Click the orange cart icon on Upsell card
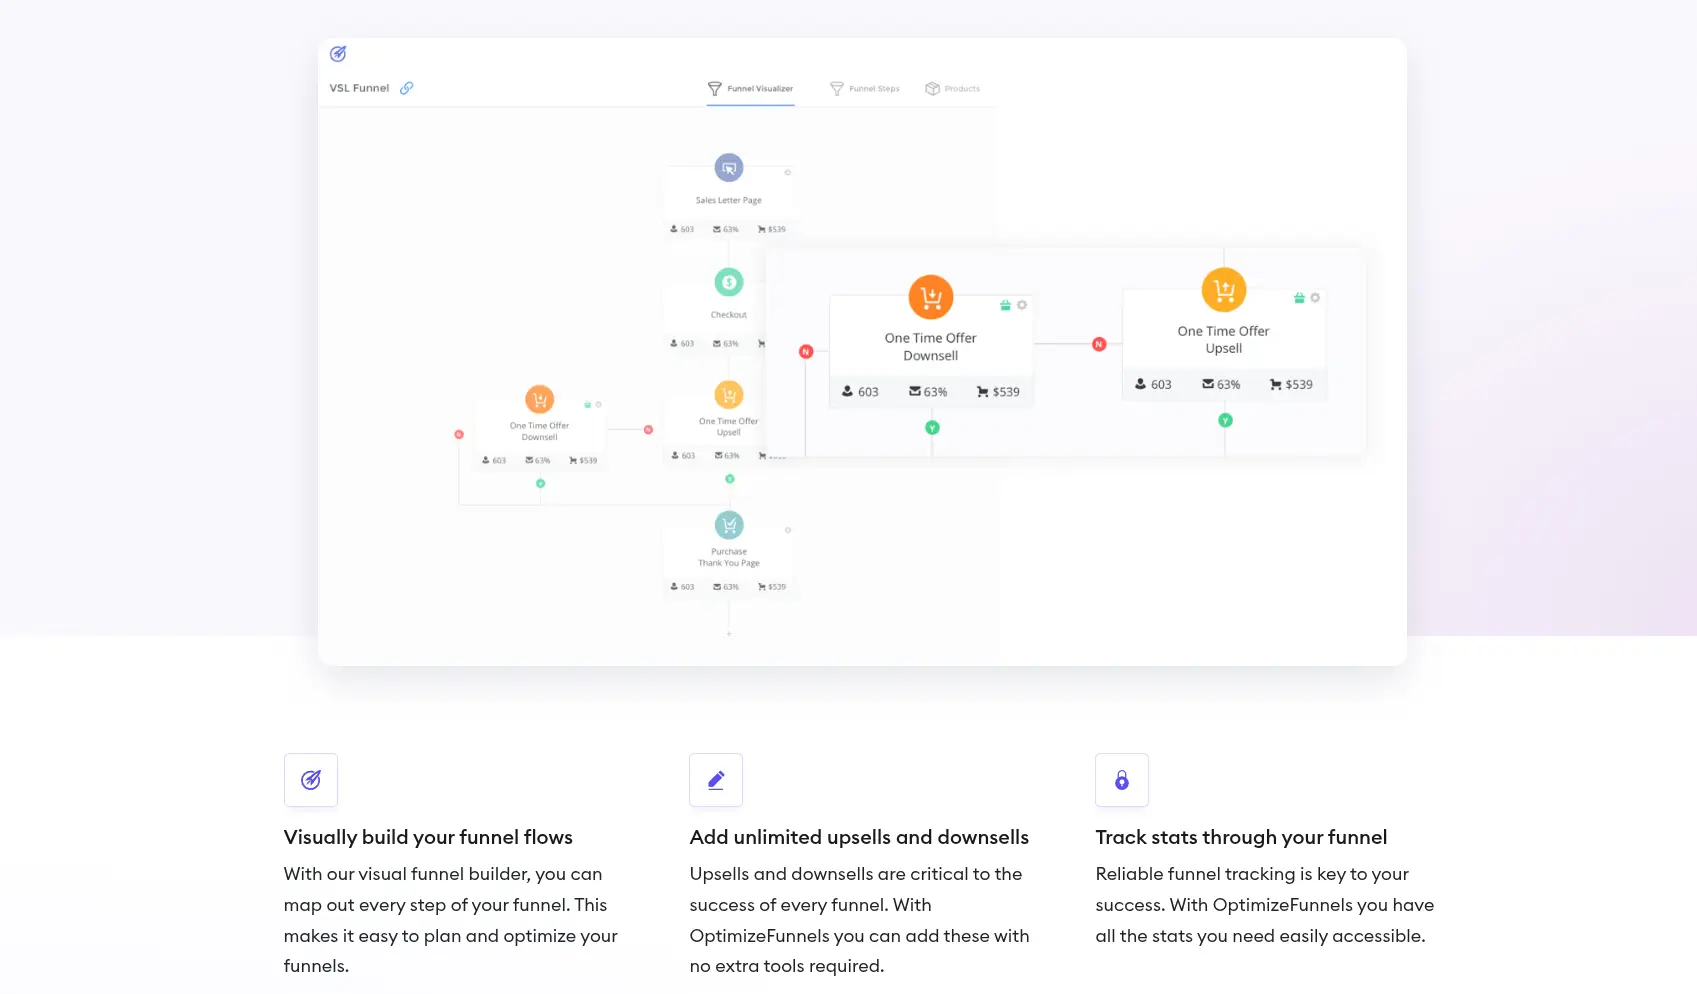 point(1224,289)
